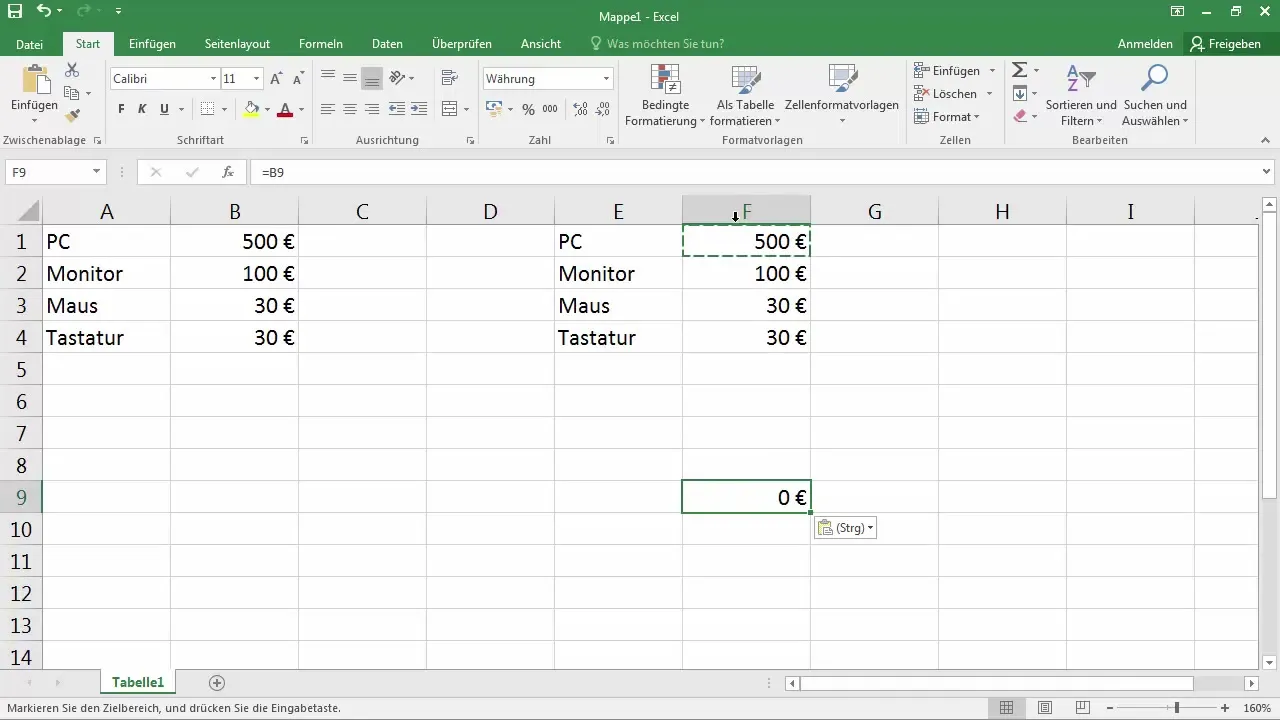Toggle underline U formatting
The image size is (1280, 720).
coord(164,109)
